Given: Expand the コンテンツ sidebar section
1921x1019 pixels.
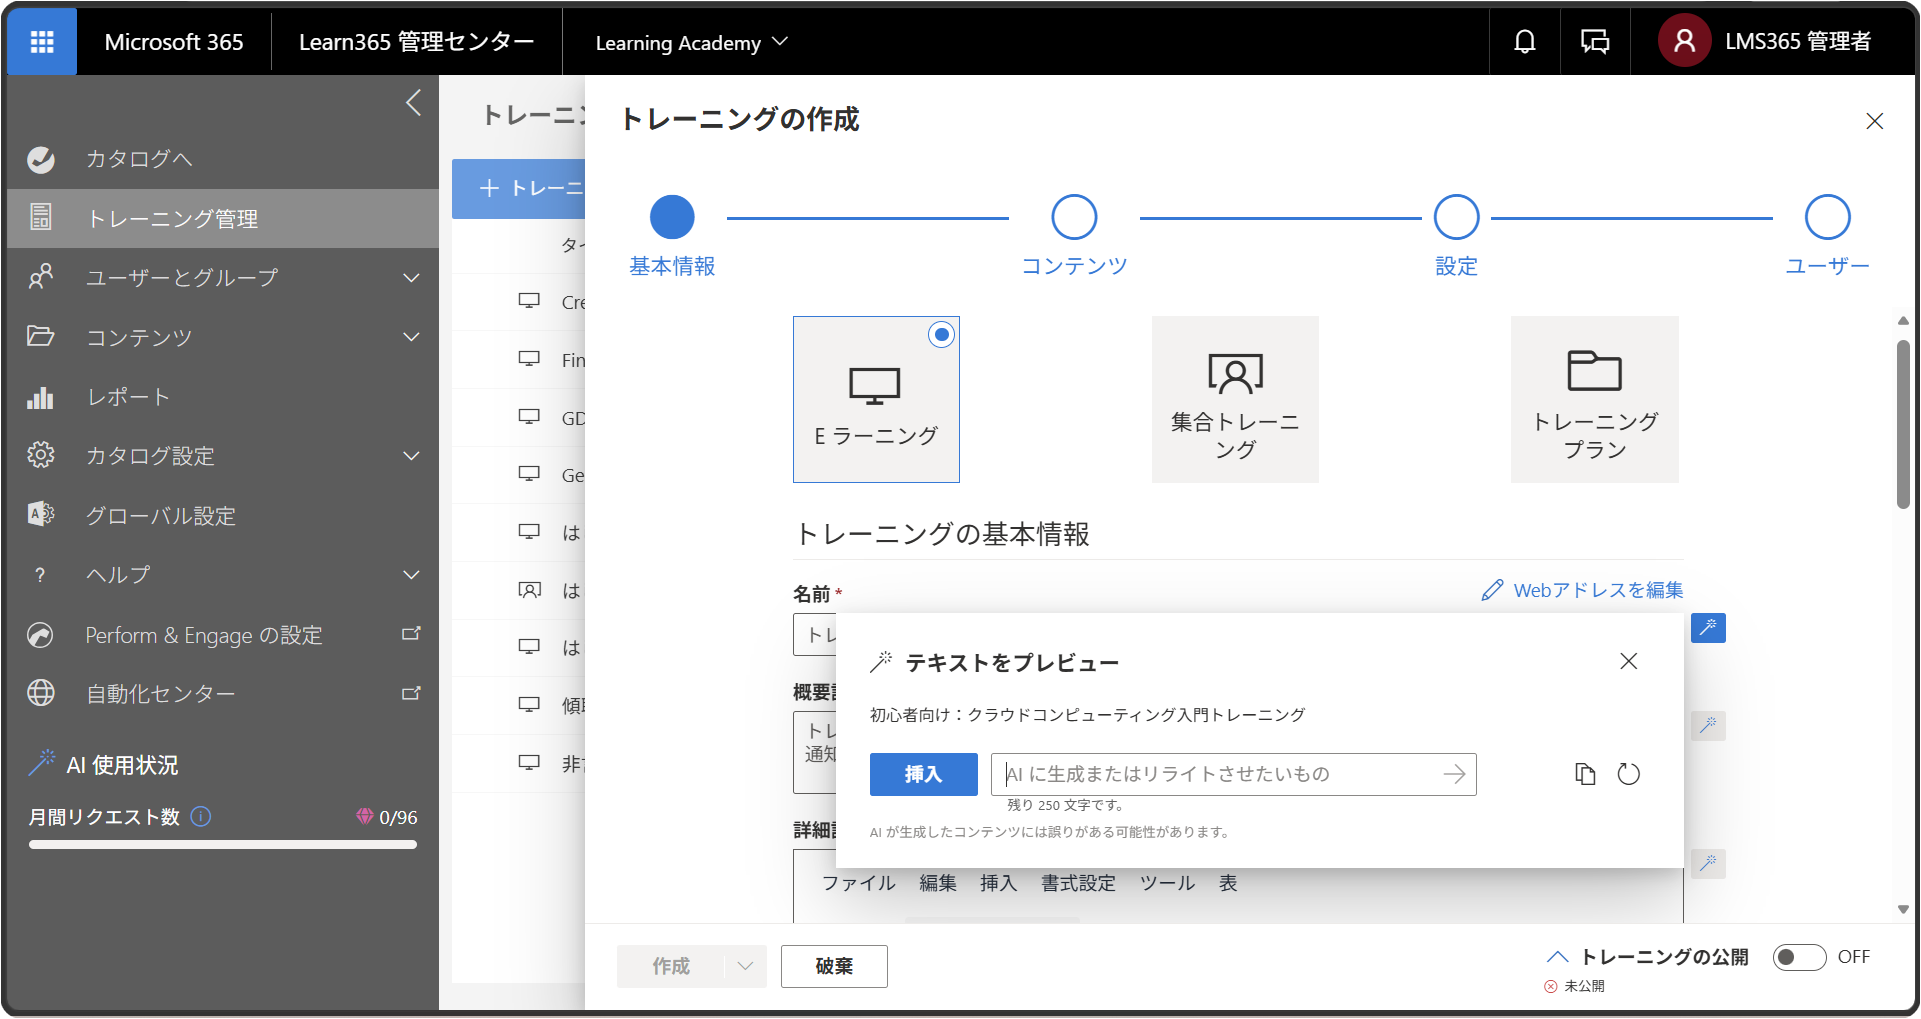Looking at the screenshot, I should (223, 337).
